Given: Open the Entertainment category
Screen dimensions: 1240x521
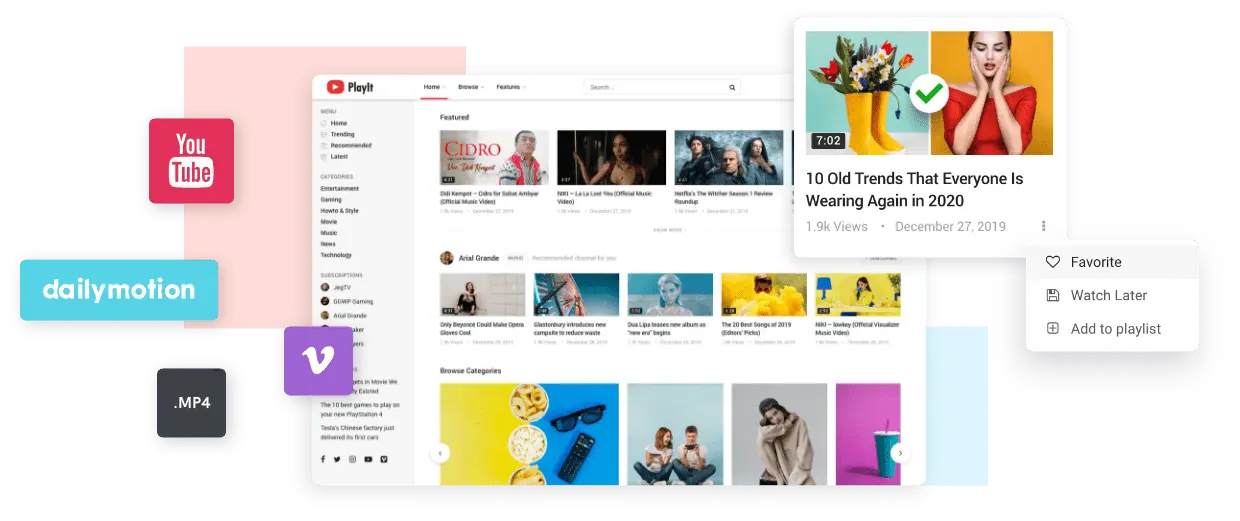Looking at the screenshot, I should coord(339,188).
